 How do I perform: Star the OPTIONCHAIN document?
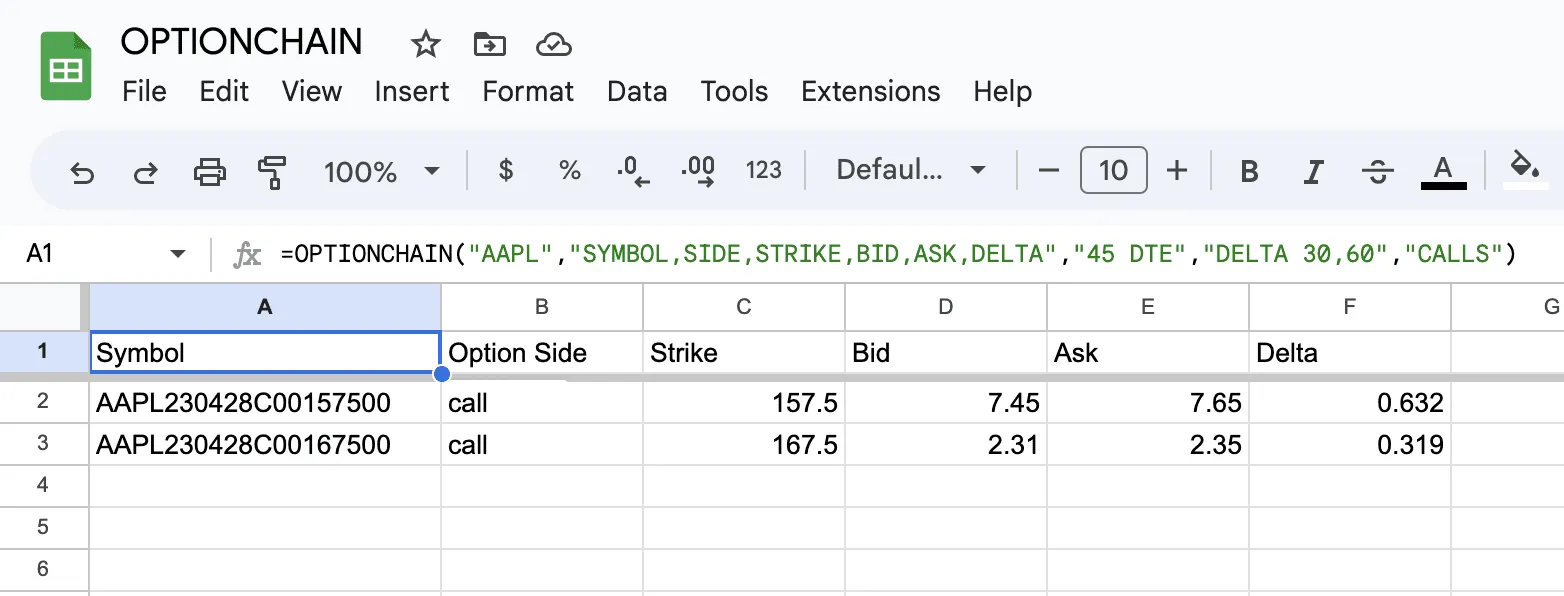coord(426,44)
